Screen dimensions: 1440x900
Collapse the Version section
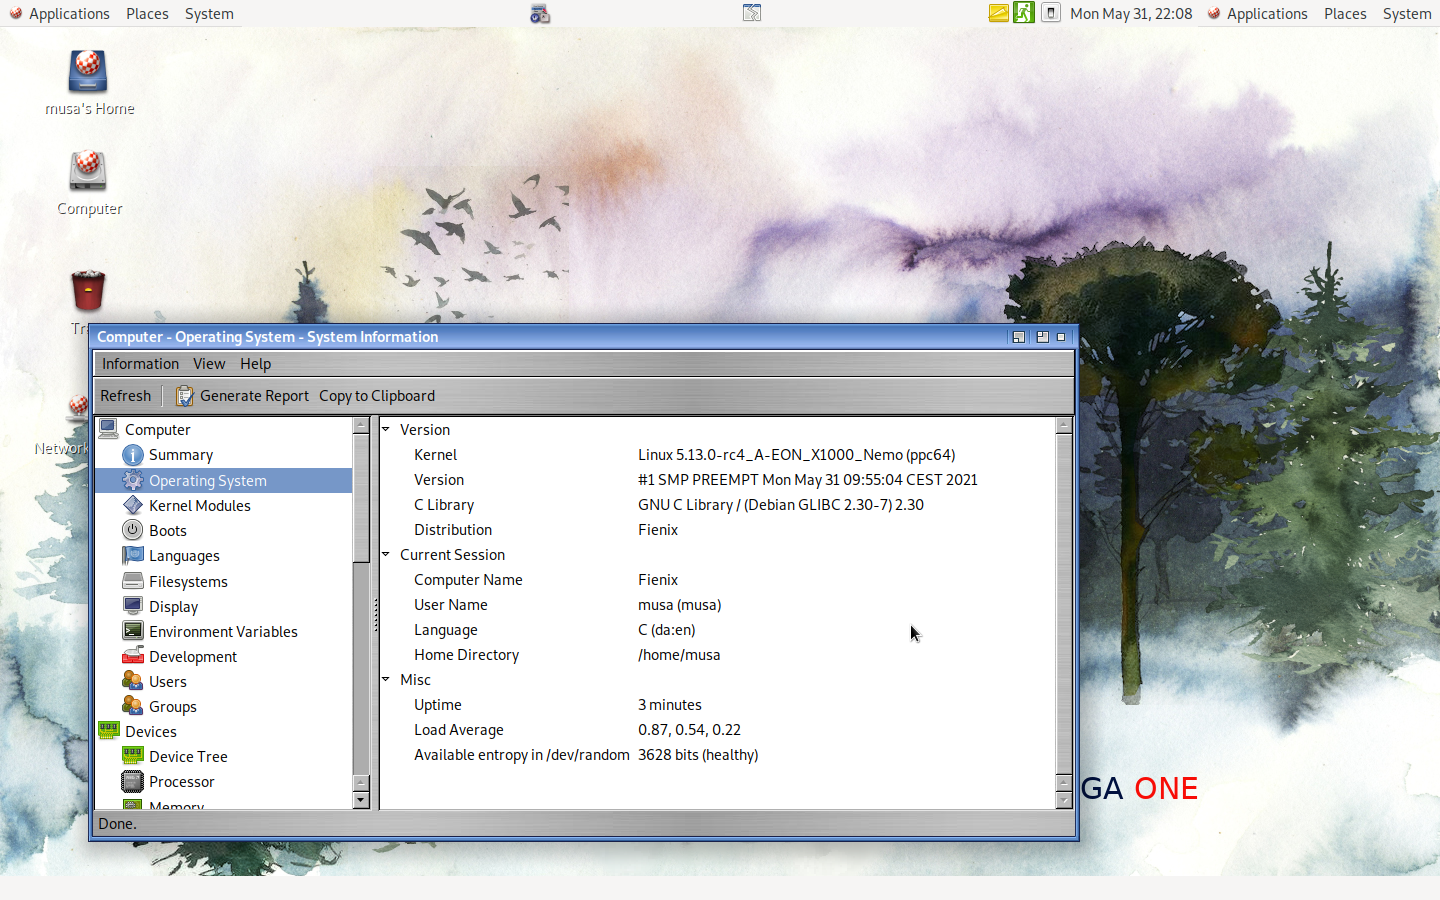tap(386, 429)
